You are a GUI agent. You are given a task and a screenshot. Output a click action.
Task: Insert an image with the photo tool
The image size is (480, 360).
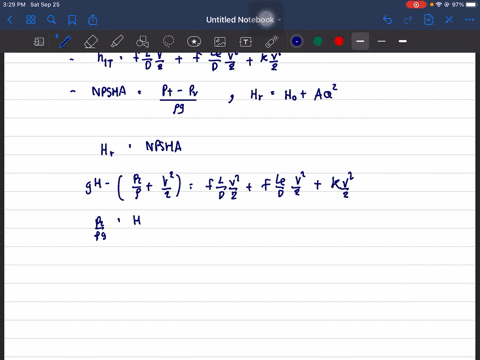coord(220,42)
